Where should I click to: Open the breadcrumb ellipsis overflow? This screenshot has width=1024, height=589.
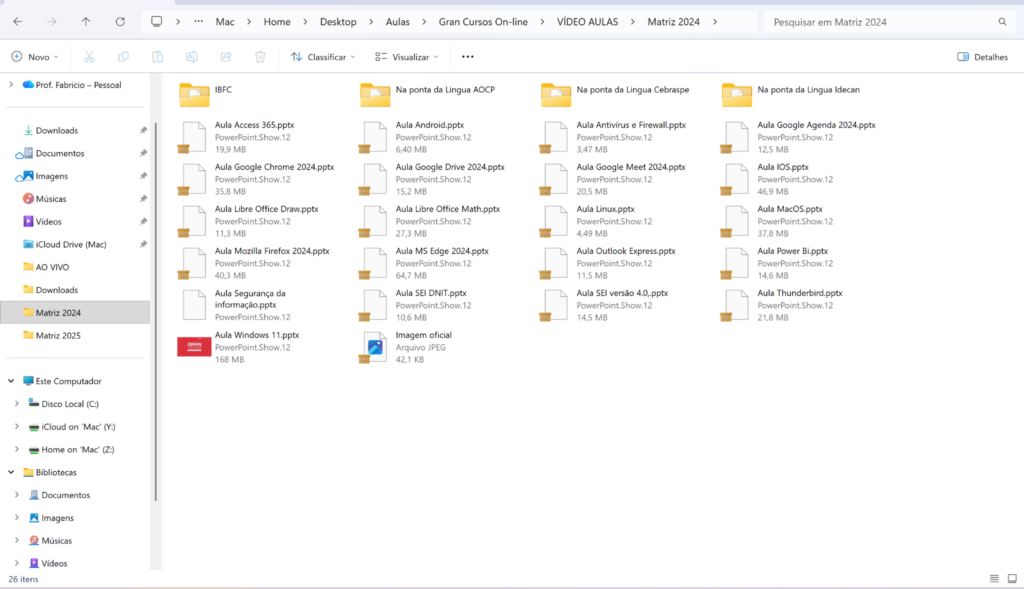199,22
